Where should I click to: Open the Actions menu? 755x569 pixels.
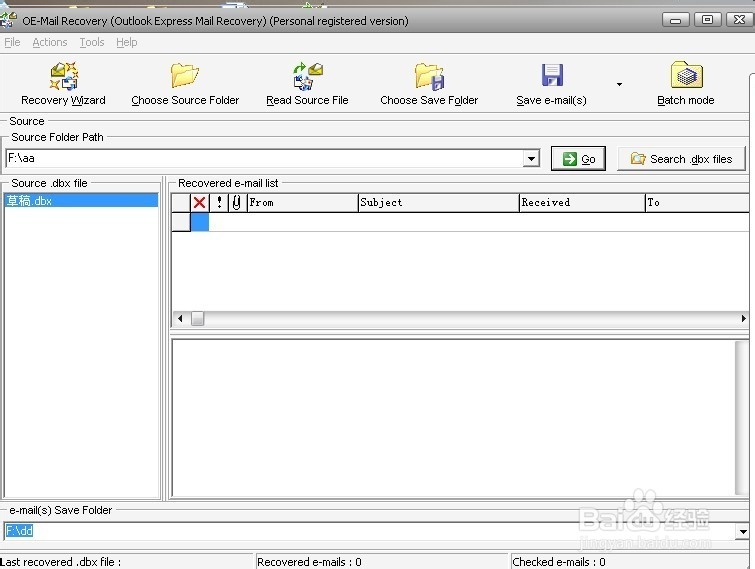click(50, 42)
